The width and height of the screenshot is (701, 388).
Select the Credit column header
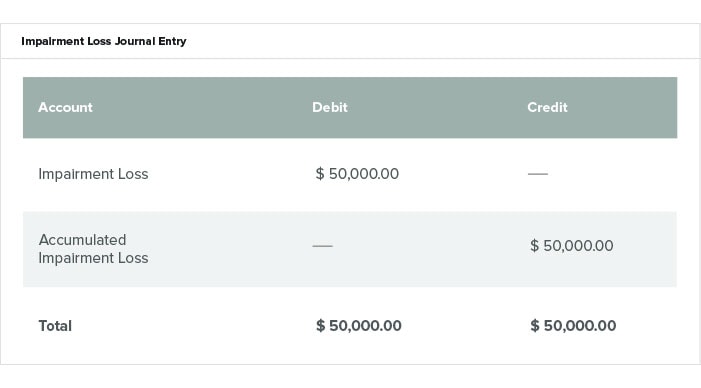tap(547, 107)
